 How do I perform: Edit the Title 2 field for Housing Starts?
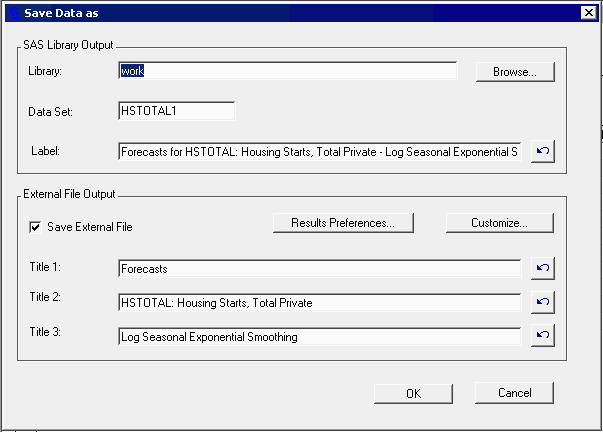pos(319,303)
